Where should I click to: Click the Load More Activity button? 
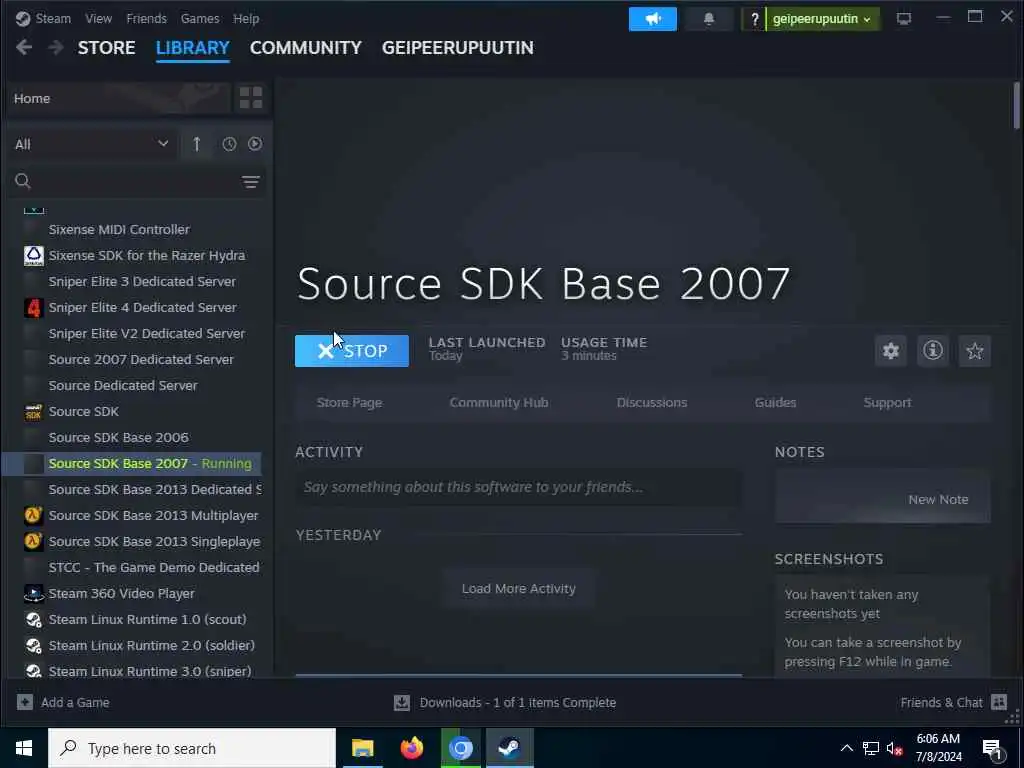(519, 588)
